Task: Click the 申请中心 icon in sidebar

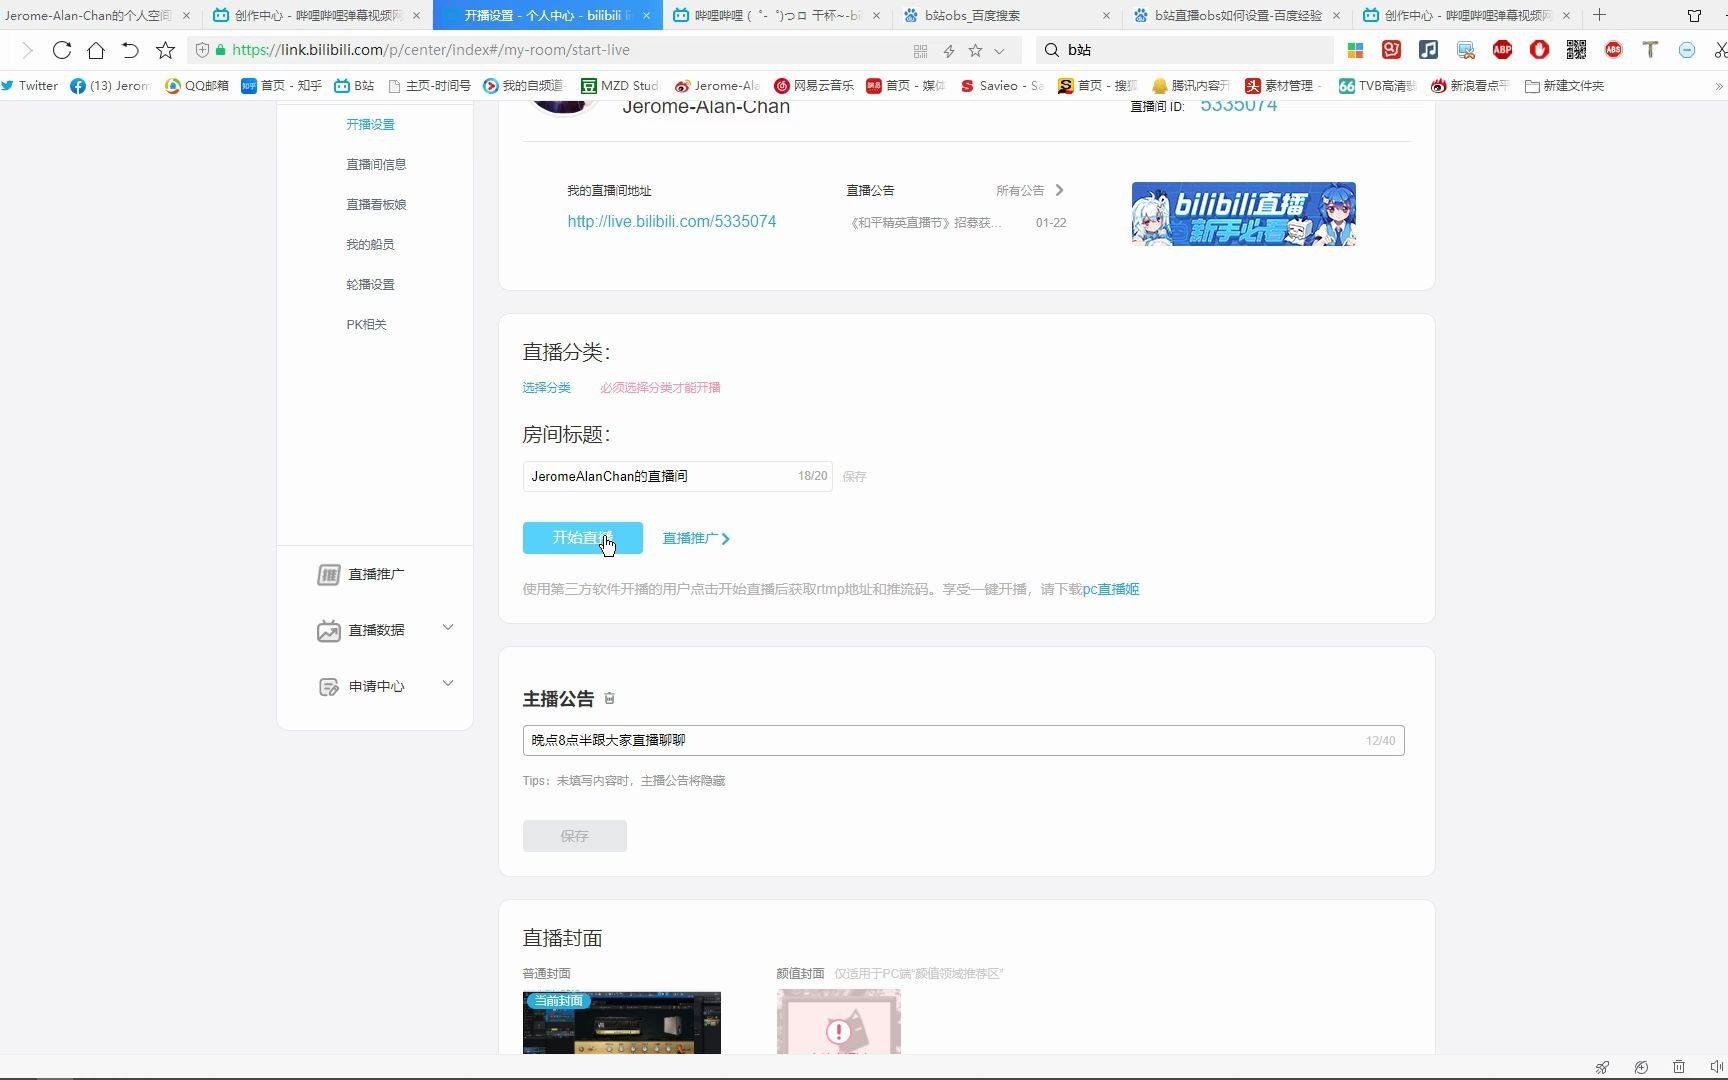Action: coord(328,687)
